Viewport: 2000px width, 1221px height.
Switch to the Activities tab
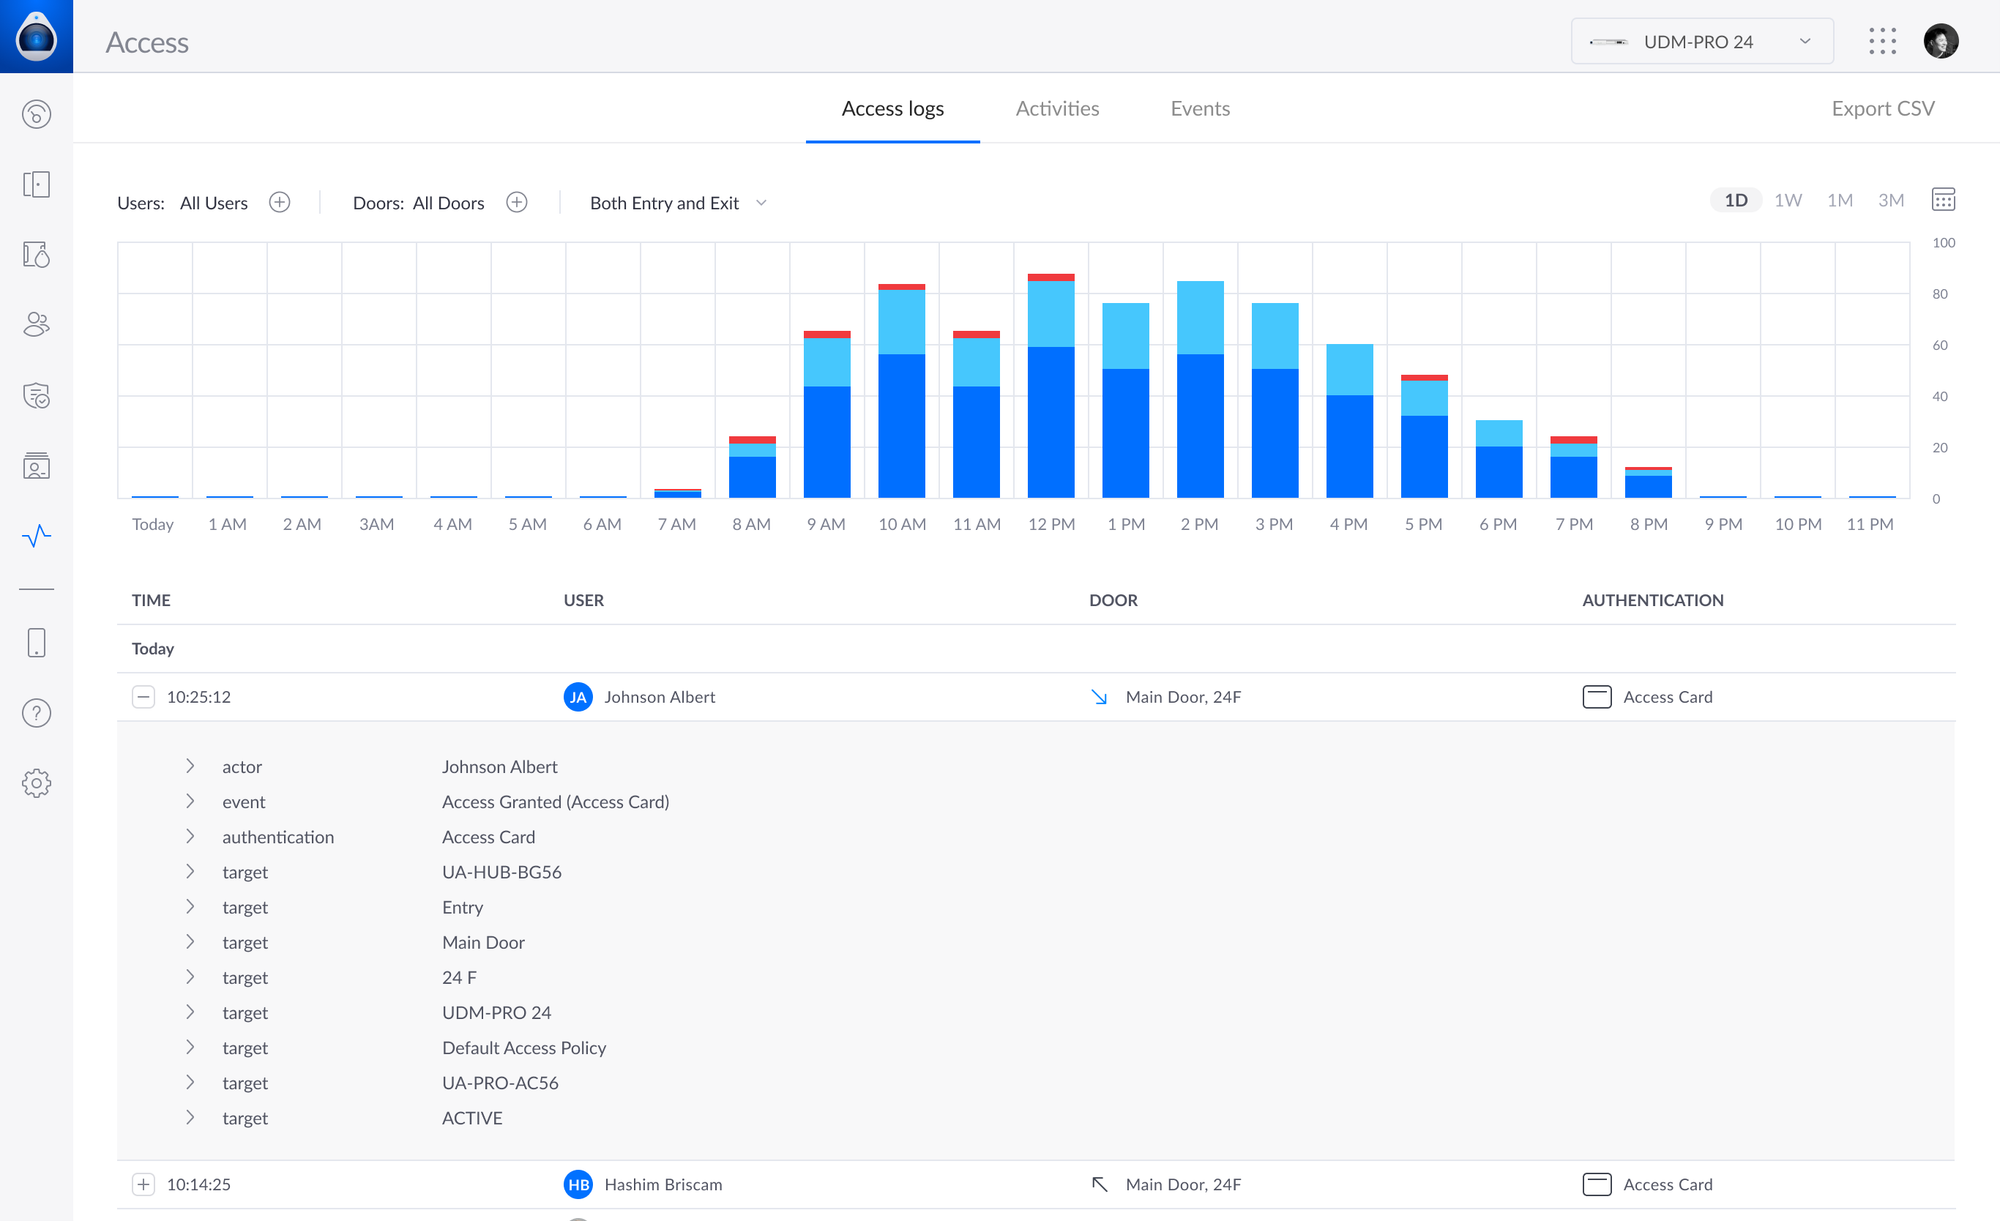click(1057, 109)
